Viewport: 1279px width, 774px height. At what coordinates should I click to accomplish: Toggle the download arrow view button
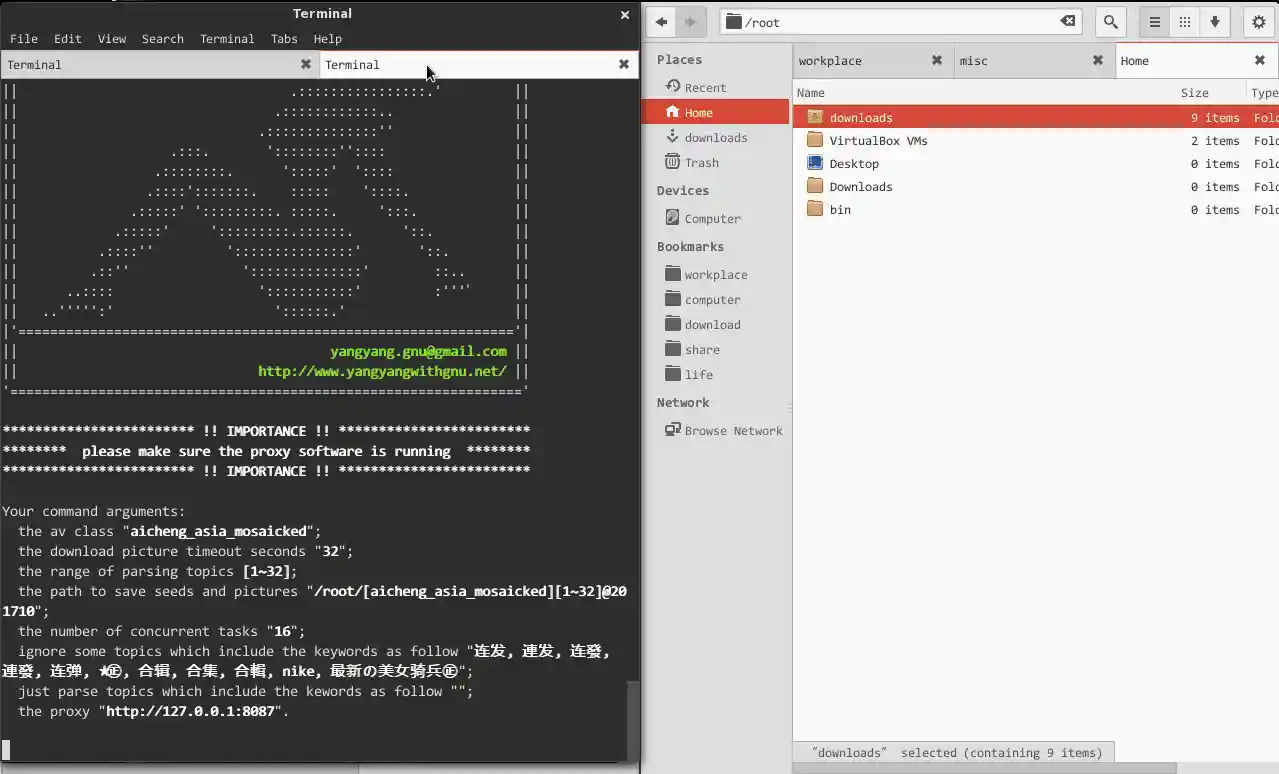[x=1214, y=21]
